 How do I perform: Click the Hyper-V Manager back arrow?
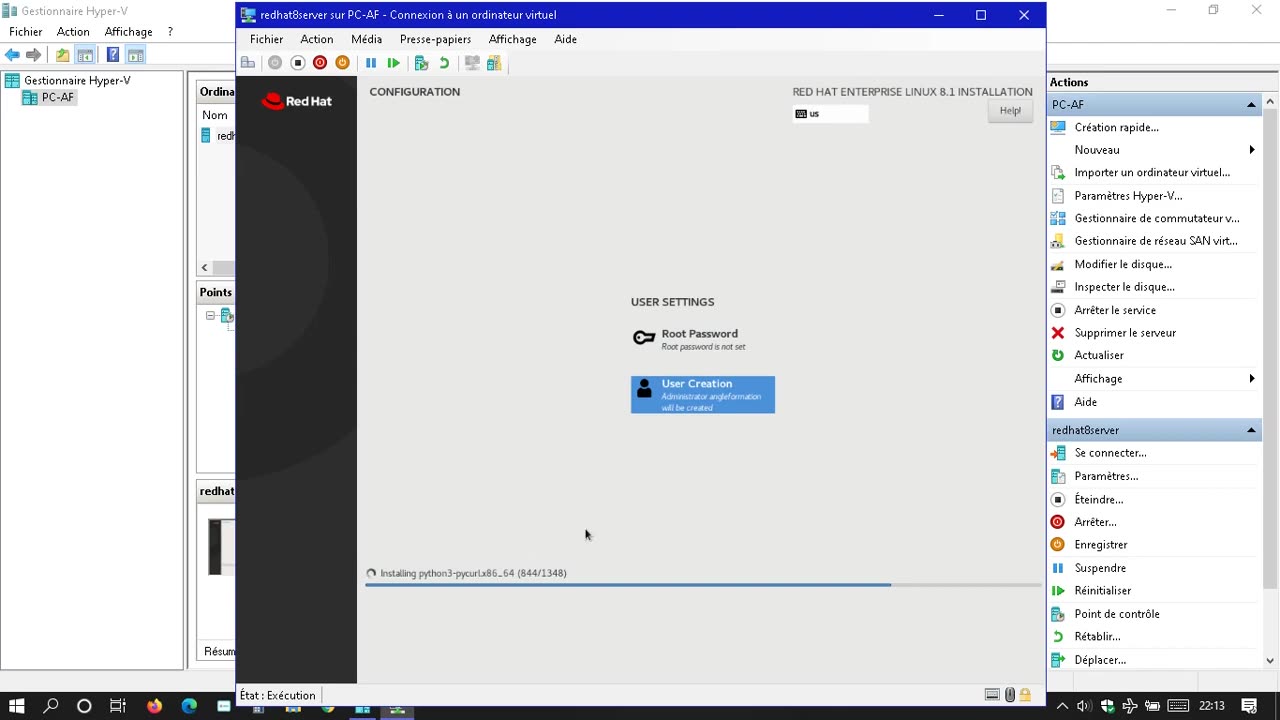click(x=12, y=55)
